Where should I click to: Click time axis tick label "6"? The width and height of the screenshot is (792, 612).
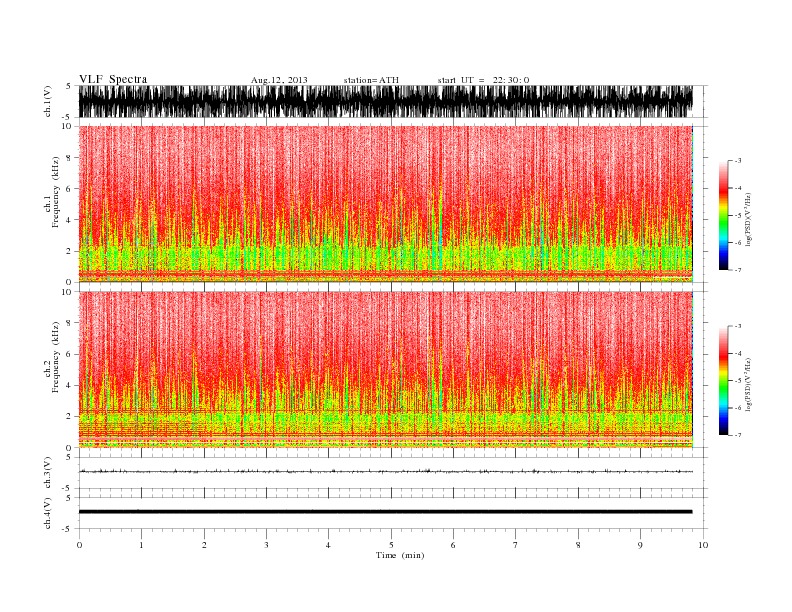click(453, 545)
